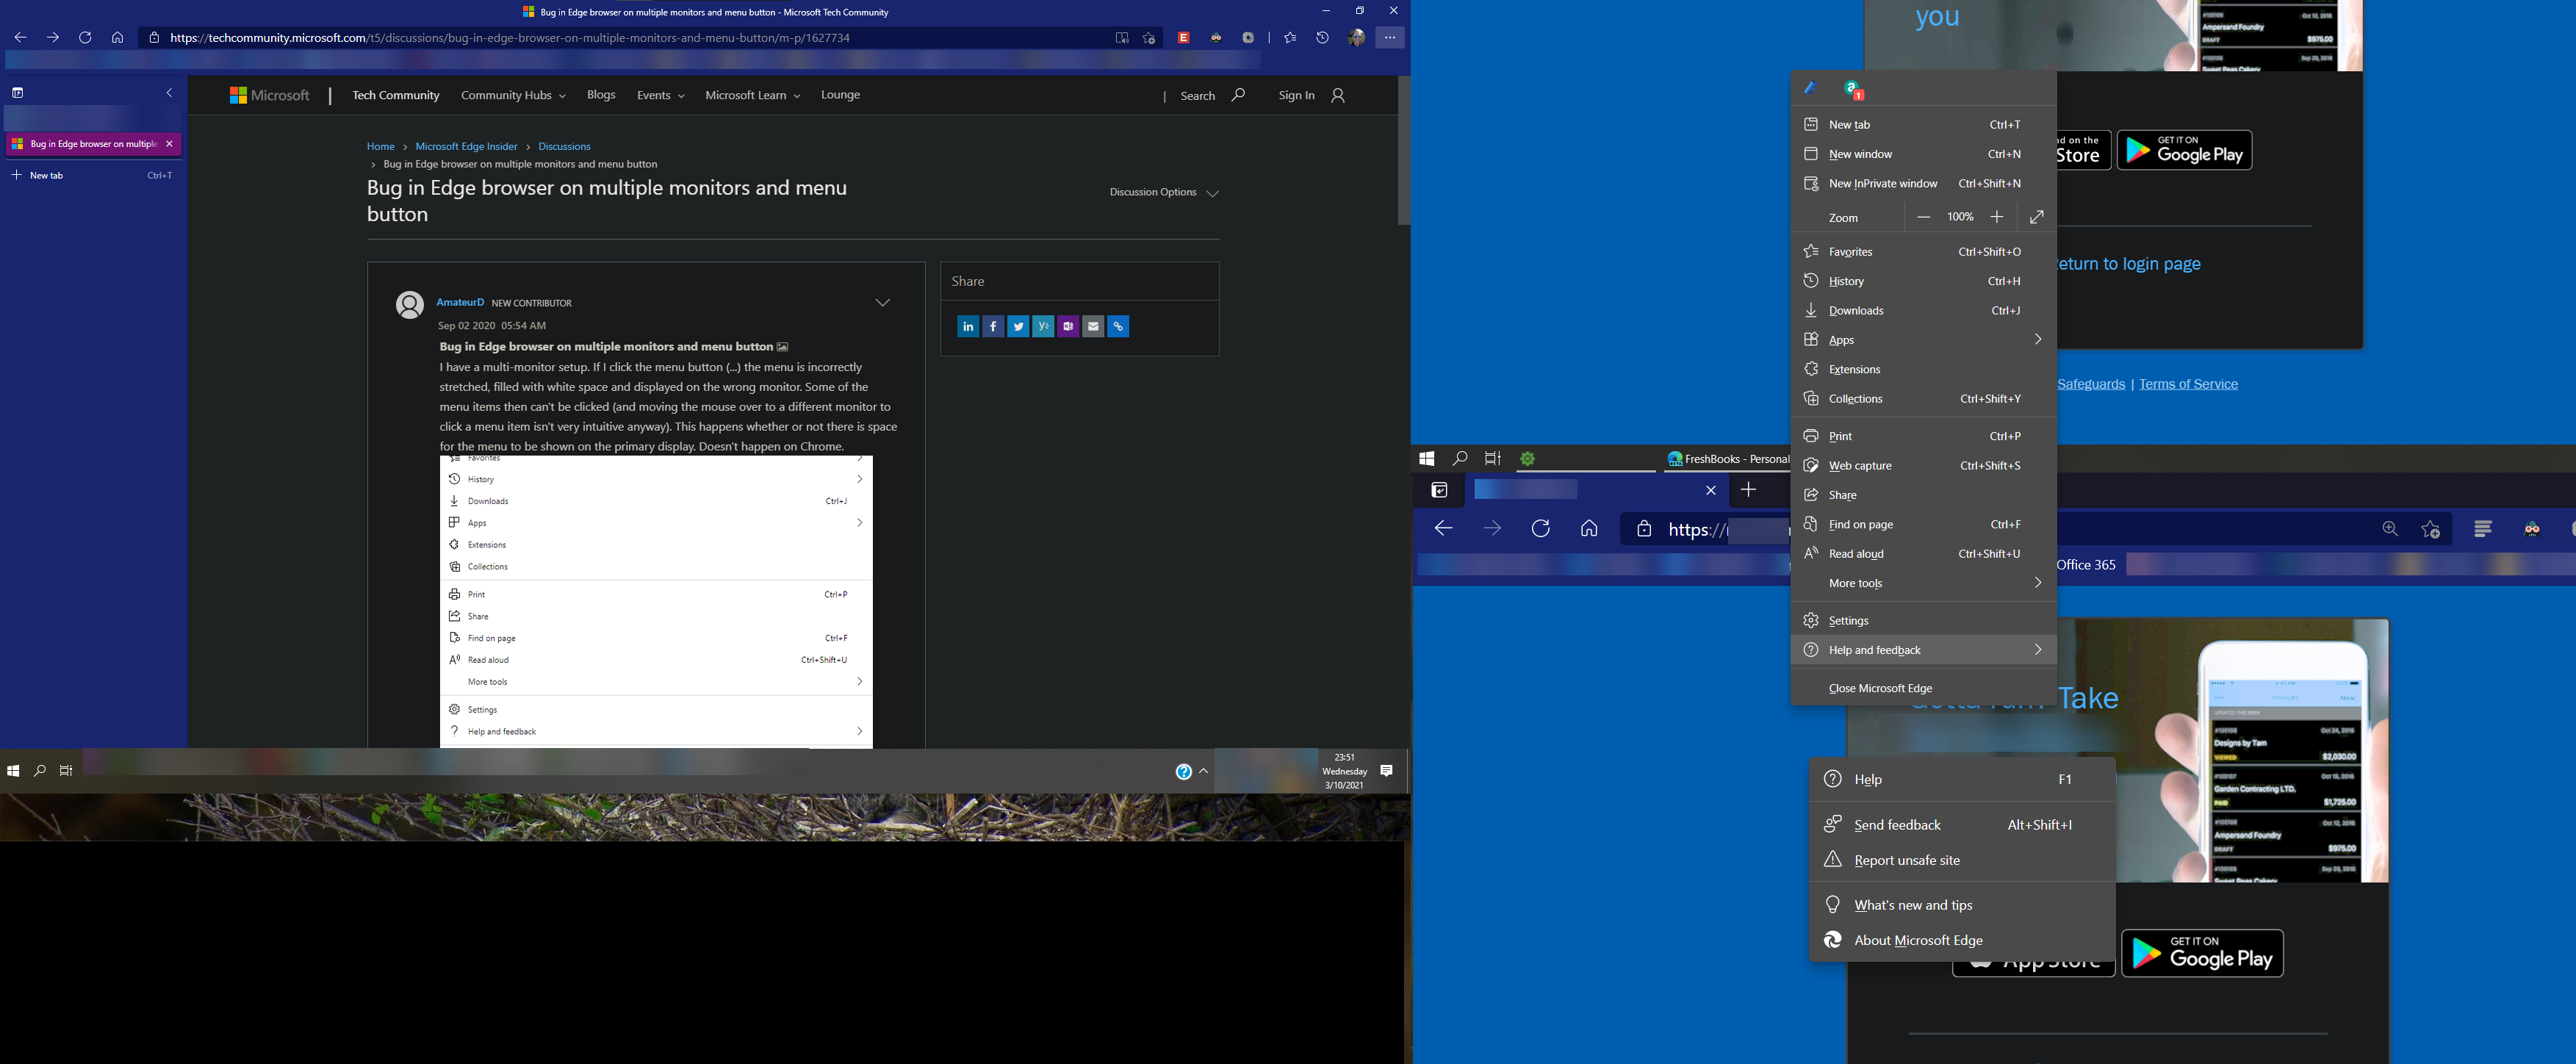Add page to favorites star icon
The height and width of the screenshot is (1064, 2576).
click(1149, 38)
